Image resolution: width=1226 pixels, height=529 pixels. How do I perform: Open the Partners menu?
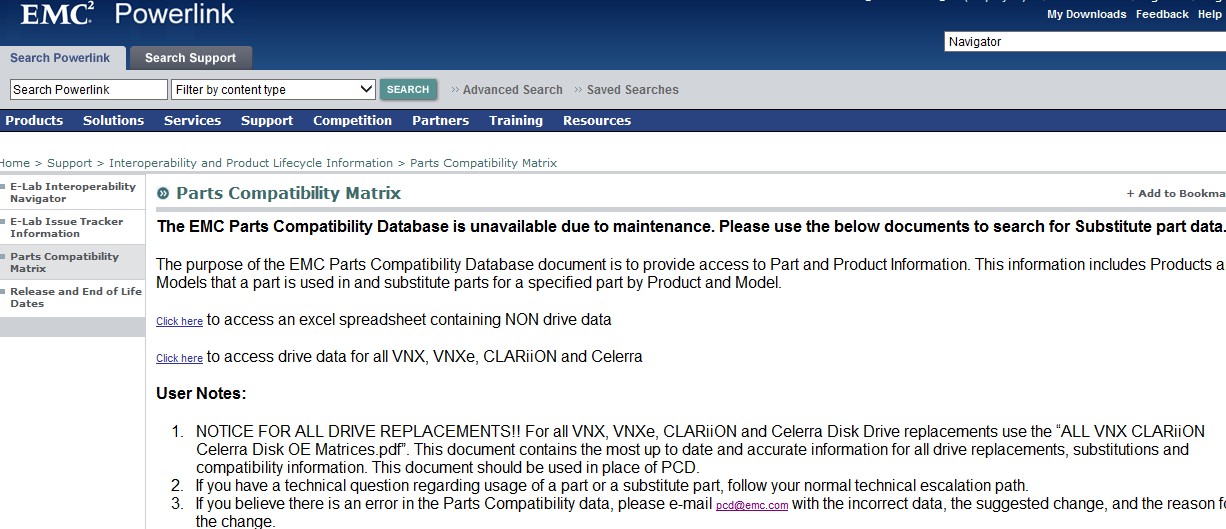(x=440, y=121)
